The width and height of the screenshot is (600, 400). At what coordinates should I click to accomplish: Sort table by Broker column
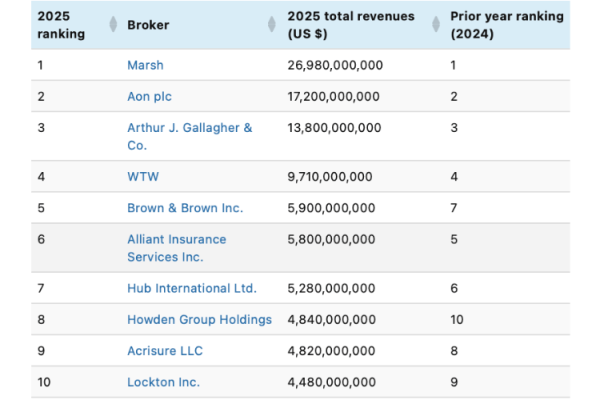coord(272,24)
